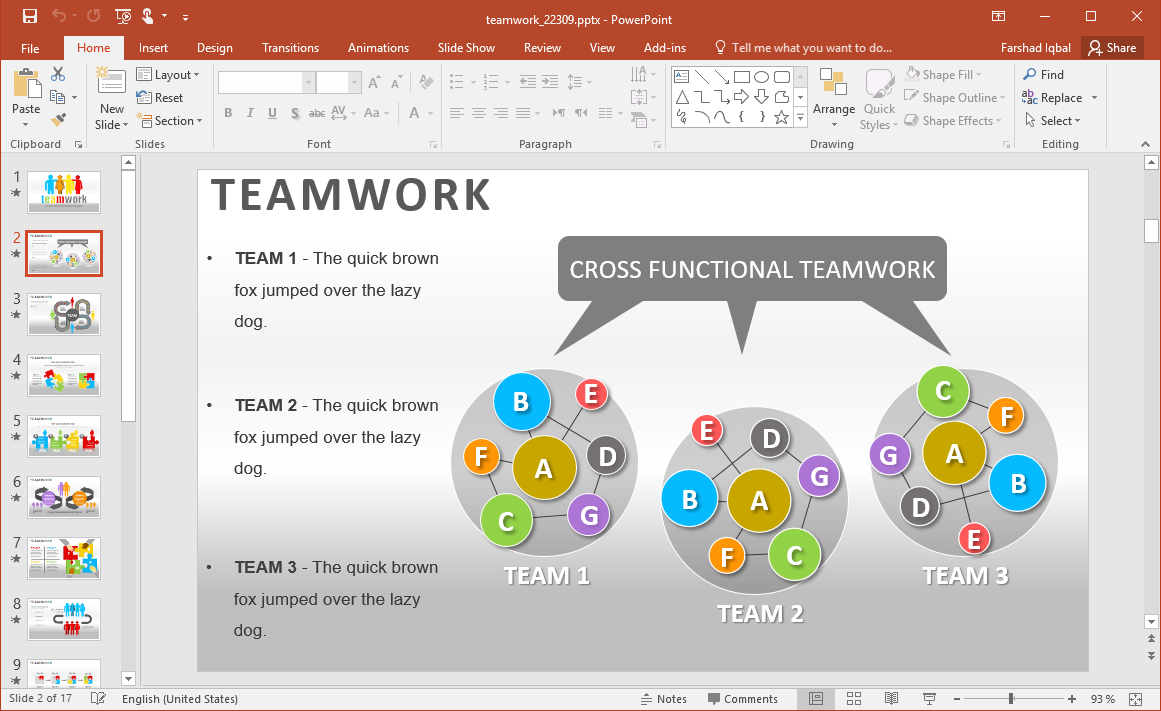The image size is (1161, 711).
Task: Switch to the Transitions tab
Action: pos(290,48)
